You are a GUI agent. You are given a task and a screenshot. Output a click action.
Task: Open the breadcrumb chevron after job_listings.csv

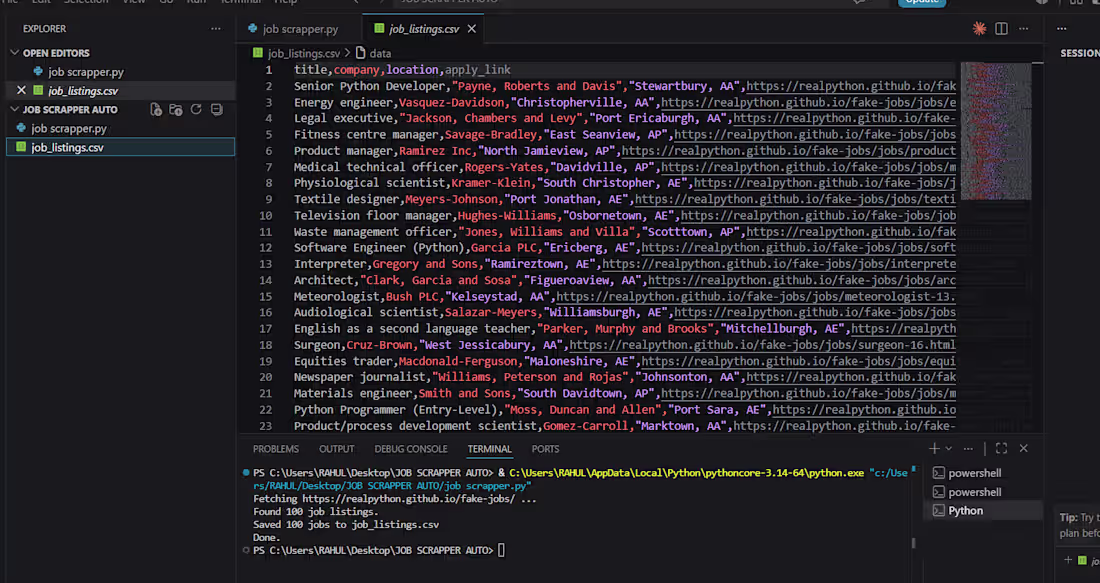click(x=347, y=53)
